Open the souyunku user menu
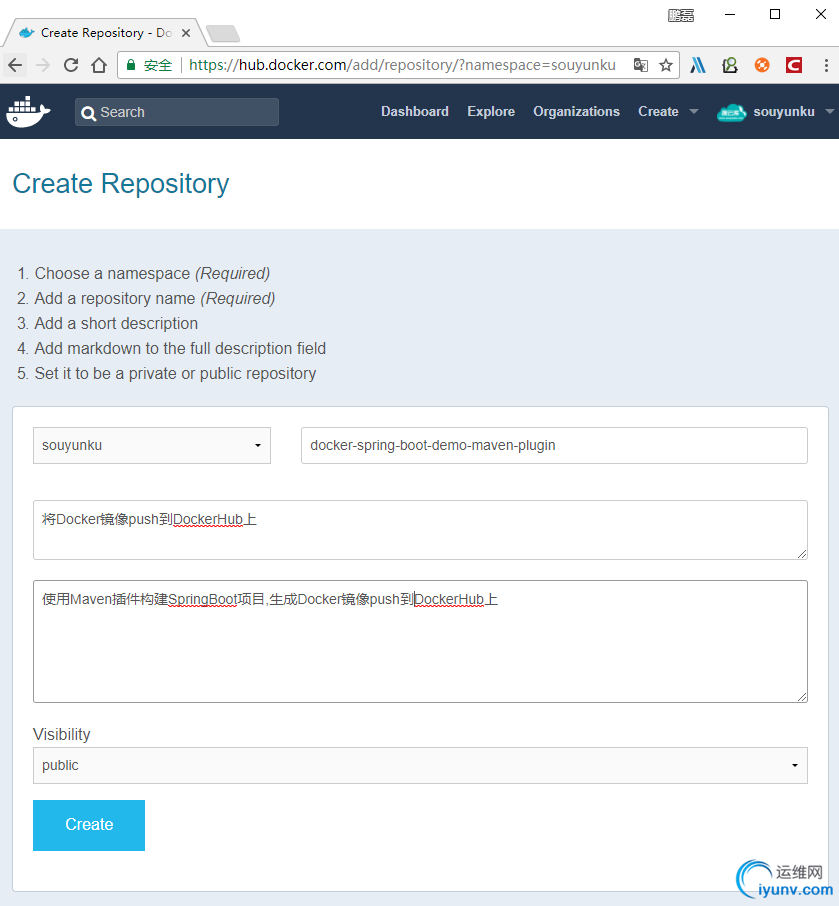The height and width of the screenshot is (906, 839). (x=784, y=112)
